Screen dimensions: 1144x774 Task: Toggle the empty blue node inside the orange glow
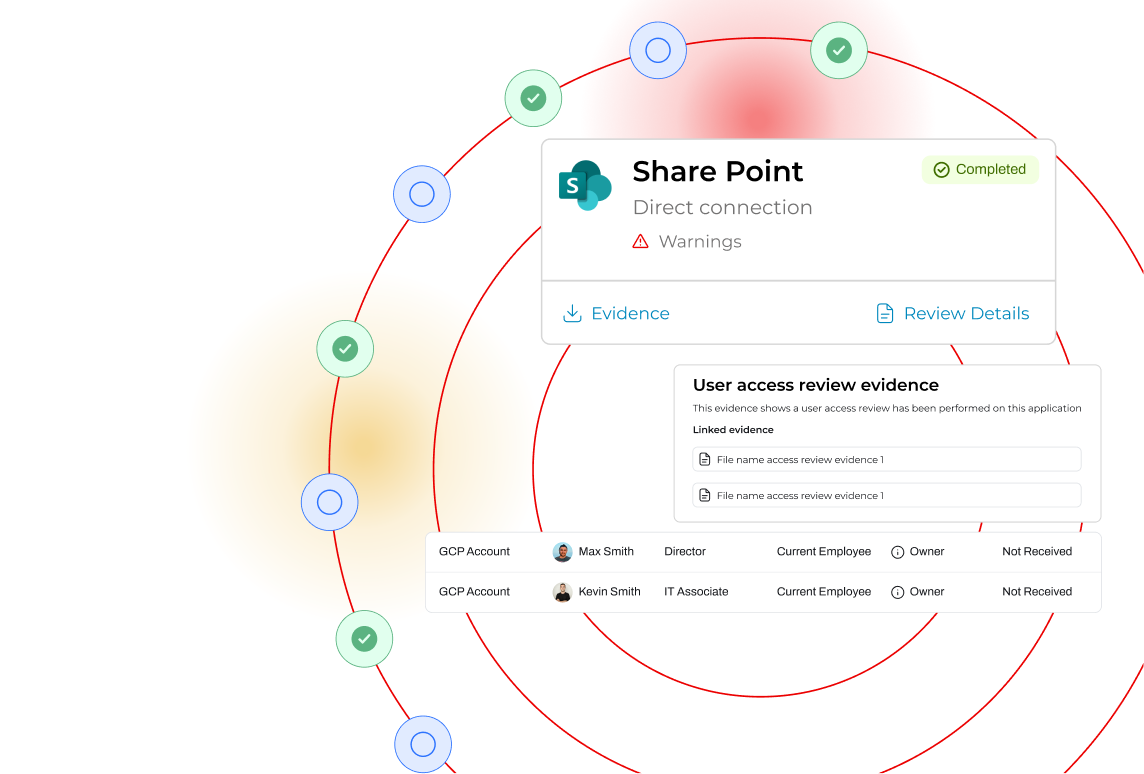pyautogui.click(x=330, y=502)
